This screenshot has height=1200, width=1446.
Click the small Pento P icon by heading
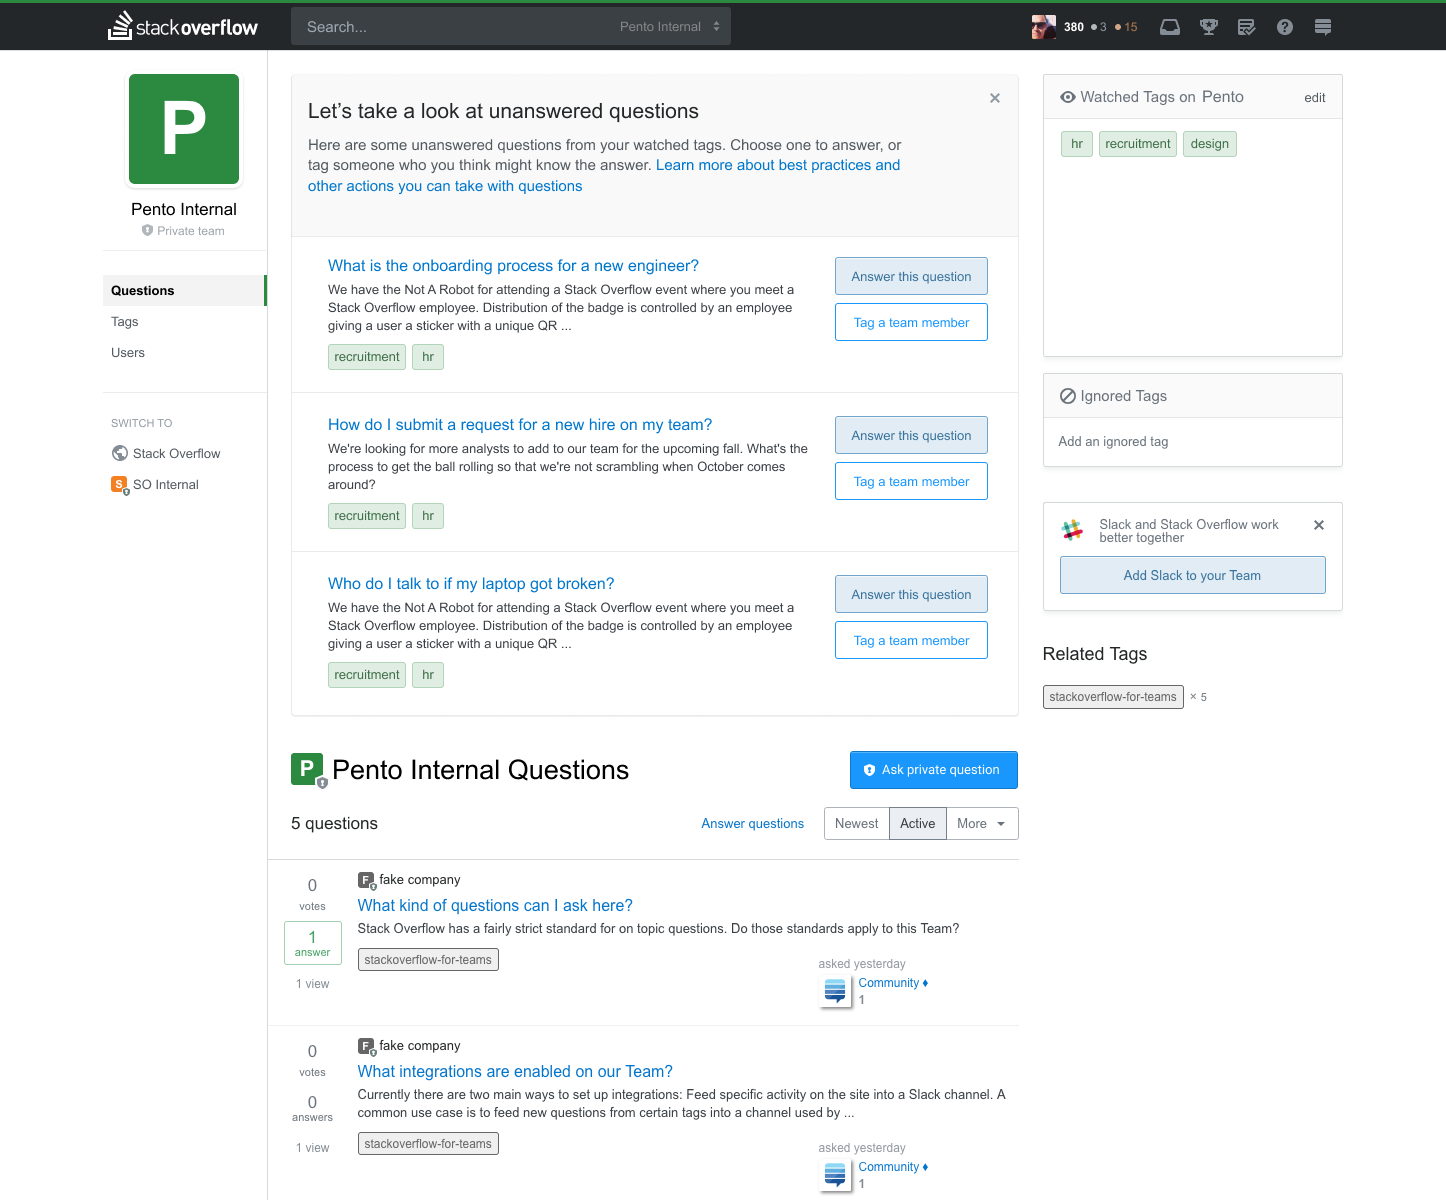tap(308, 770)
